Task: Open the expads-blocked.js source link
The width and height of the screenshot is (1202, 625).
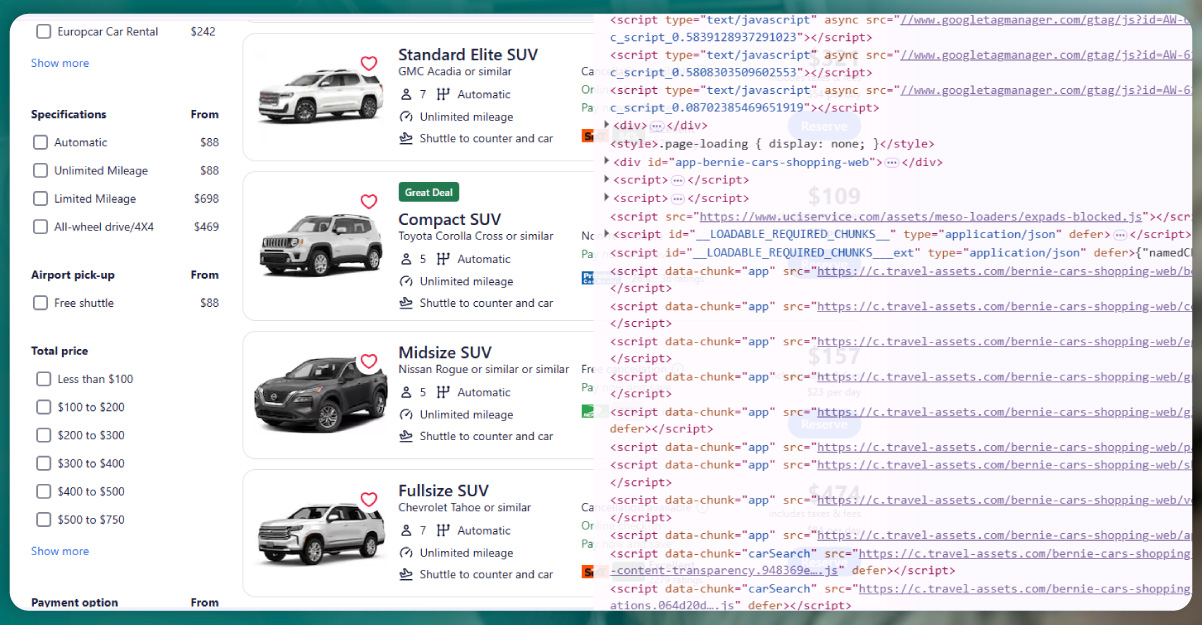Action: click(x=920, y=216)
